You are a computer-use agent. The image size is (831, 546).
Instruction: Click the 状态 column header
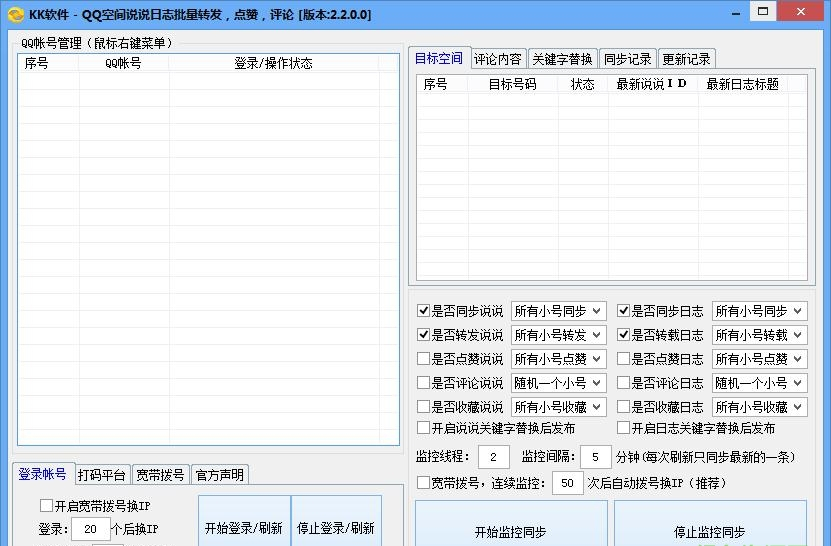(582, 84)
